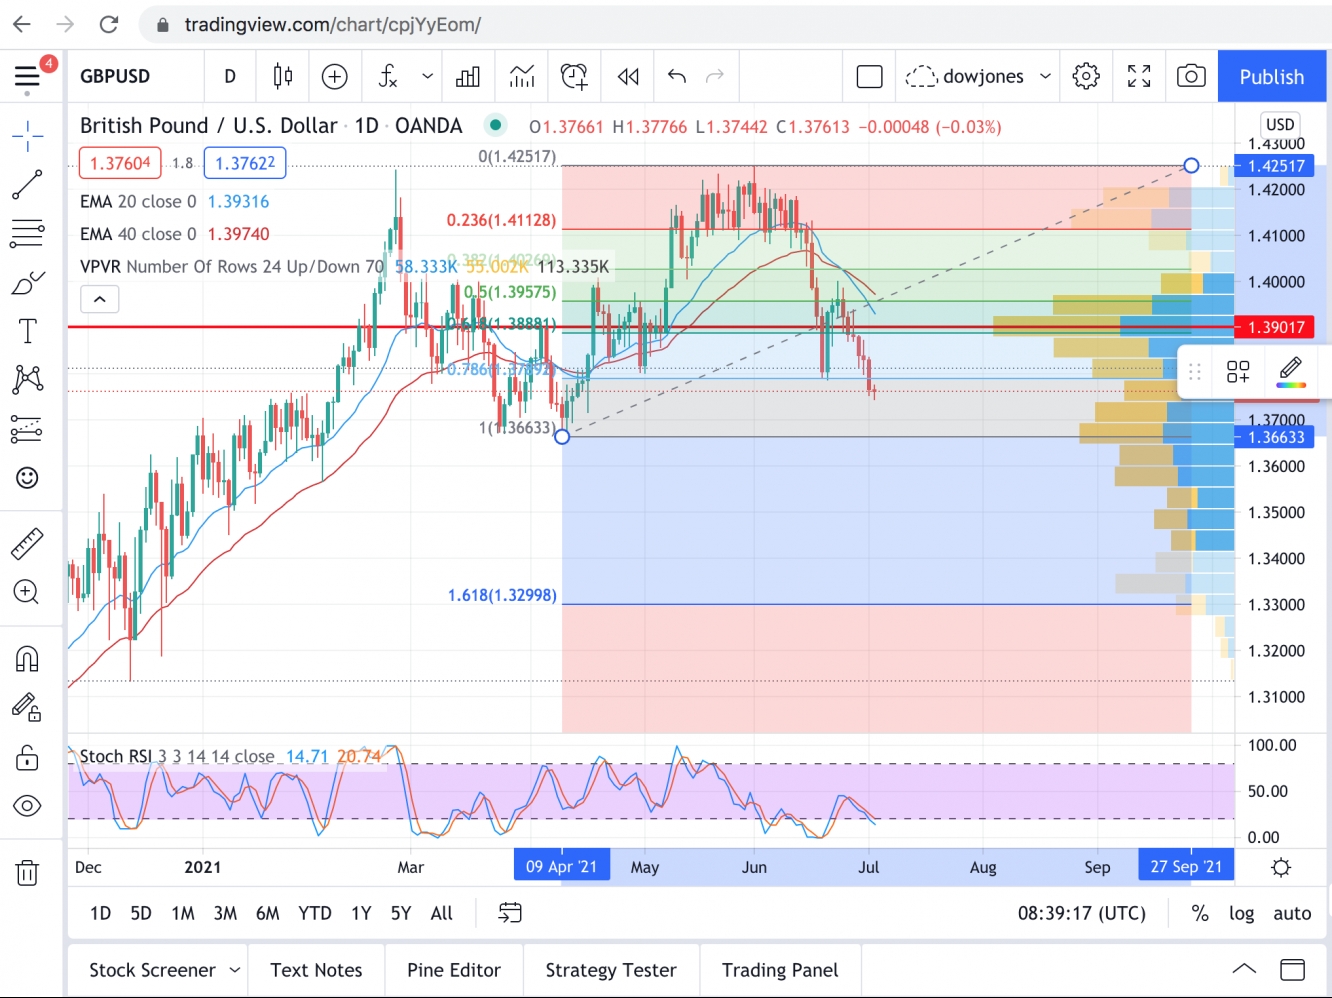The height and width of the screenshot is (998, 1332).
Task: Select the trend line drawing tool
Action: pos(27,185)
